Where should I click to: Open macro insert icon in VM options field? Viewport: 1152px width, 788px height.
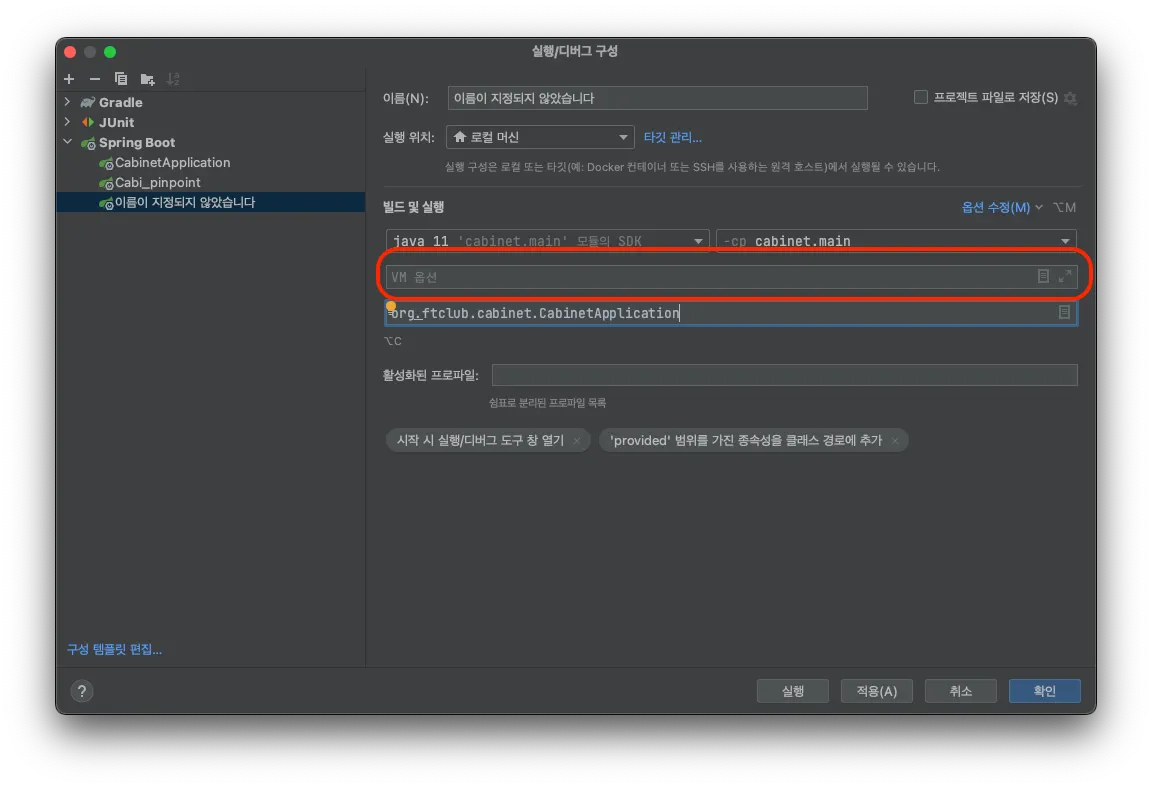[1043, 276]
